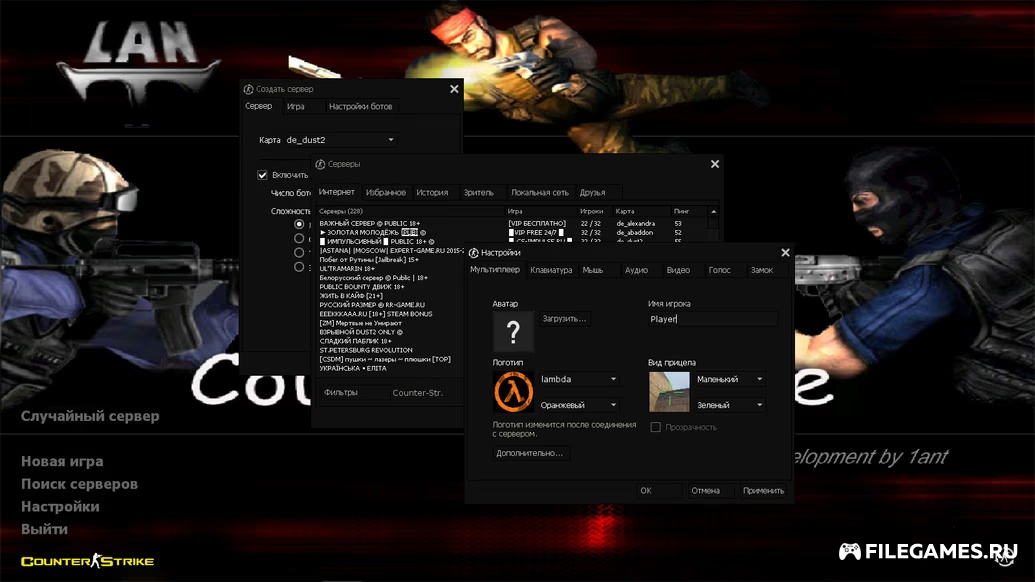Viewport: 1035px width, 582px height.
Task: Open the Маленький crosshair size dropdown
Action: [730, 379]
